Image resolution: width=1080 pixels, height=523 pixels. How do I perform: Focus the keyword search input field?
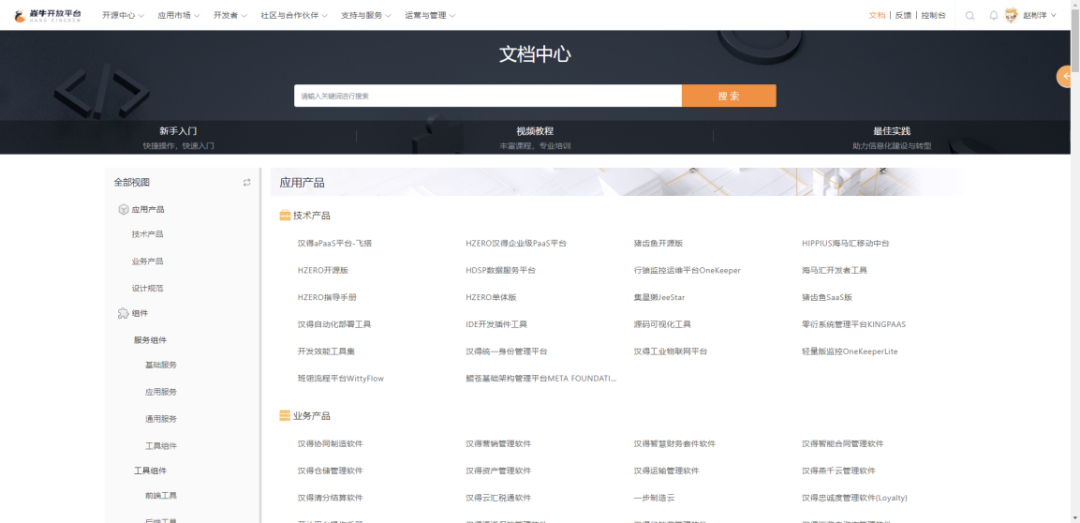pos(488,96)
